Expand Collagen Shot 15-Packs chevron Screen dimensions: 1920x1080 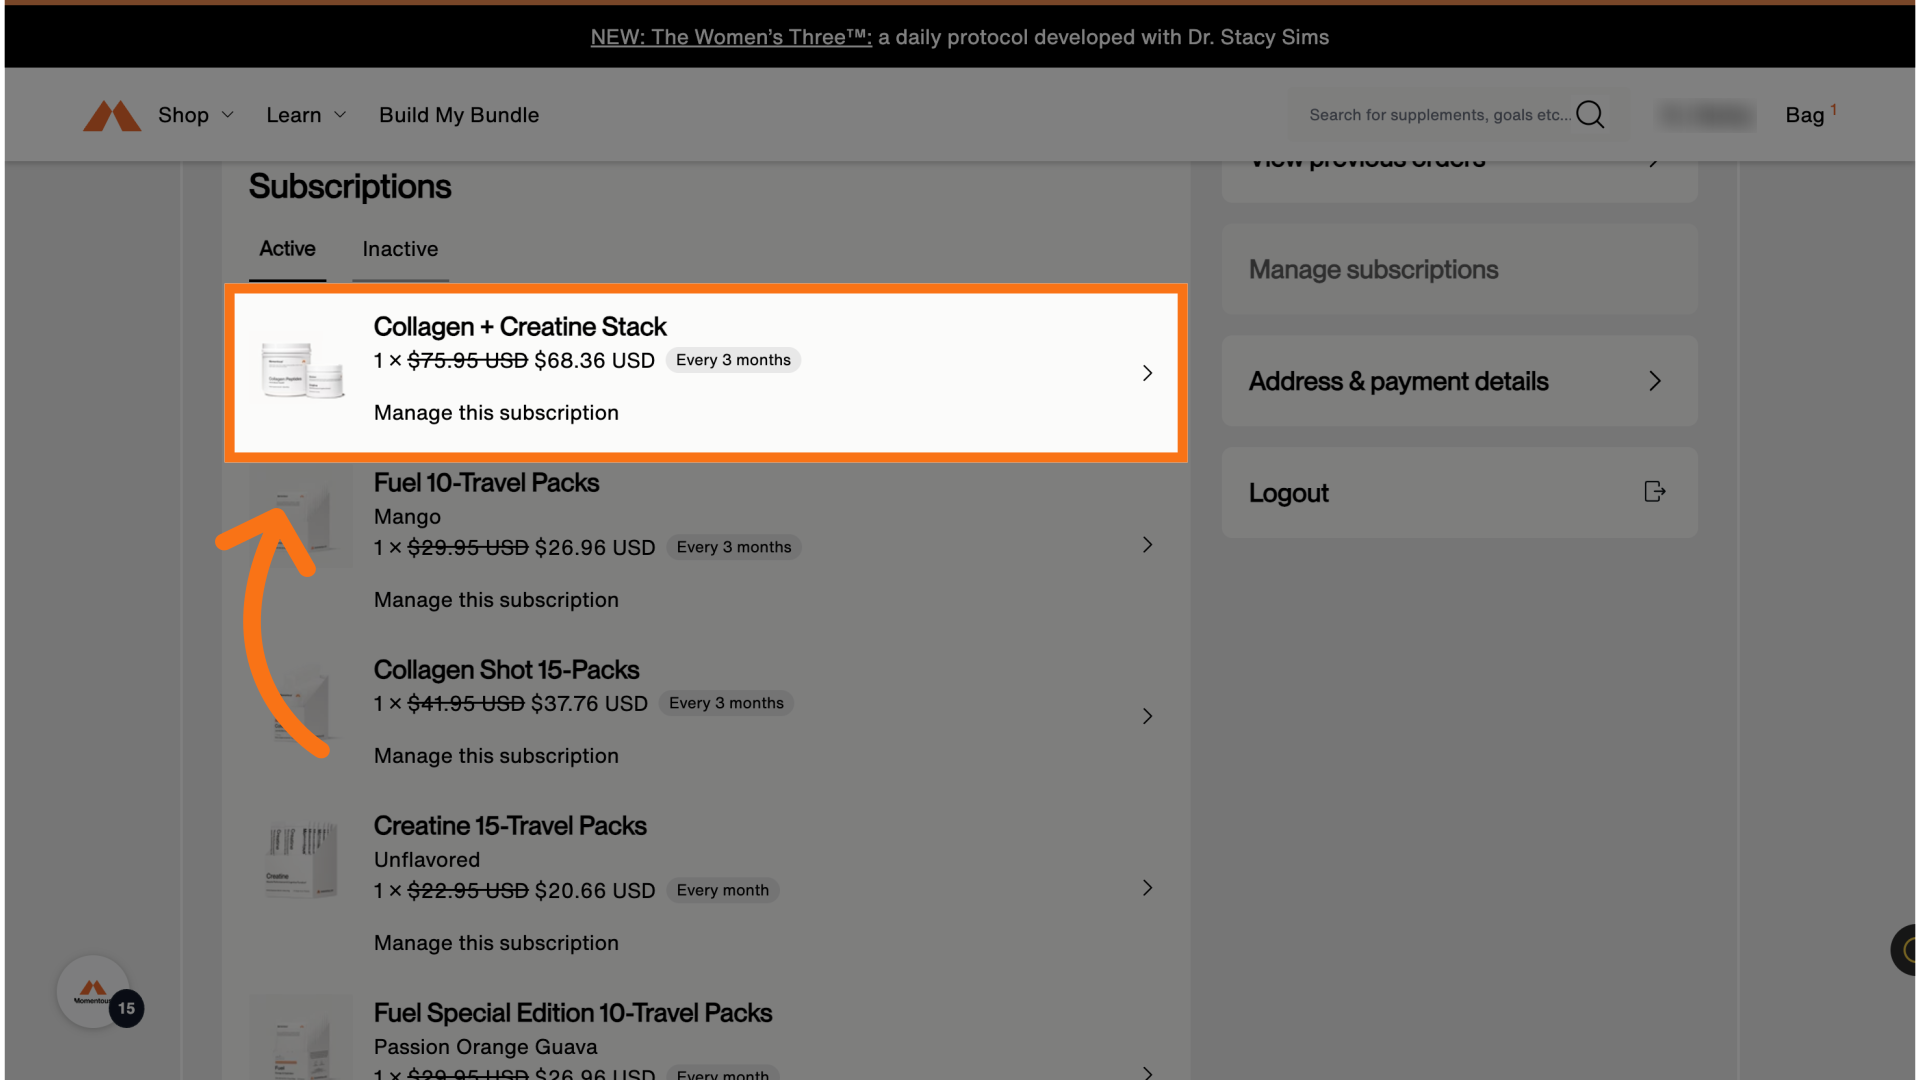[1147, 716]
